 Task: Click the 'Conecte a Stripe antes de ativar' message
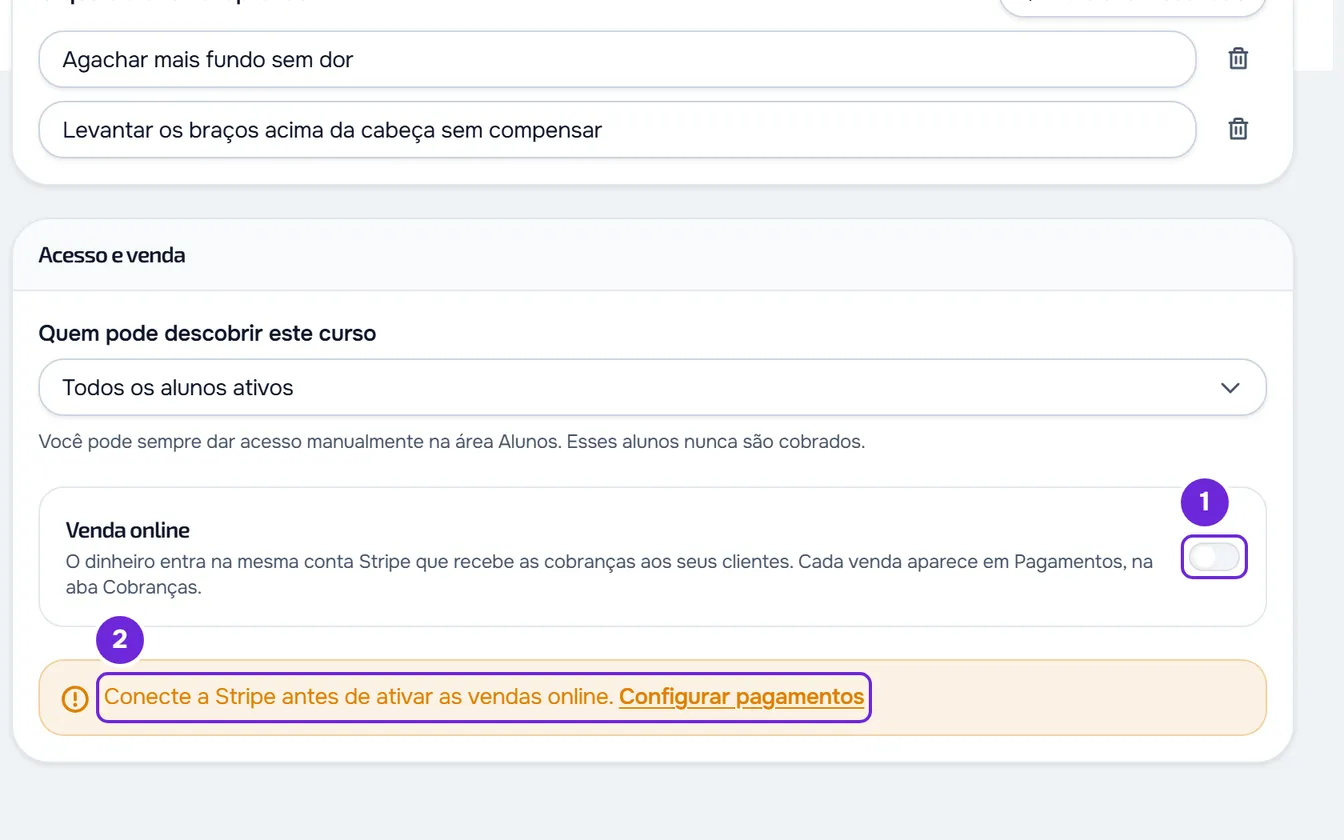click(x=358, y=697)
